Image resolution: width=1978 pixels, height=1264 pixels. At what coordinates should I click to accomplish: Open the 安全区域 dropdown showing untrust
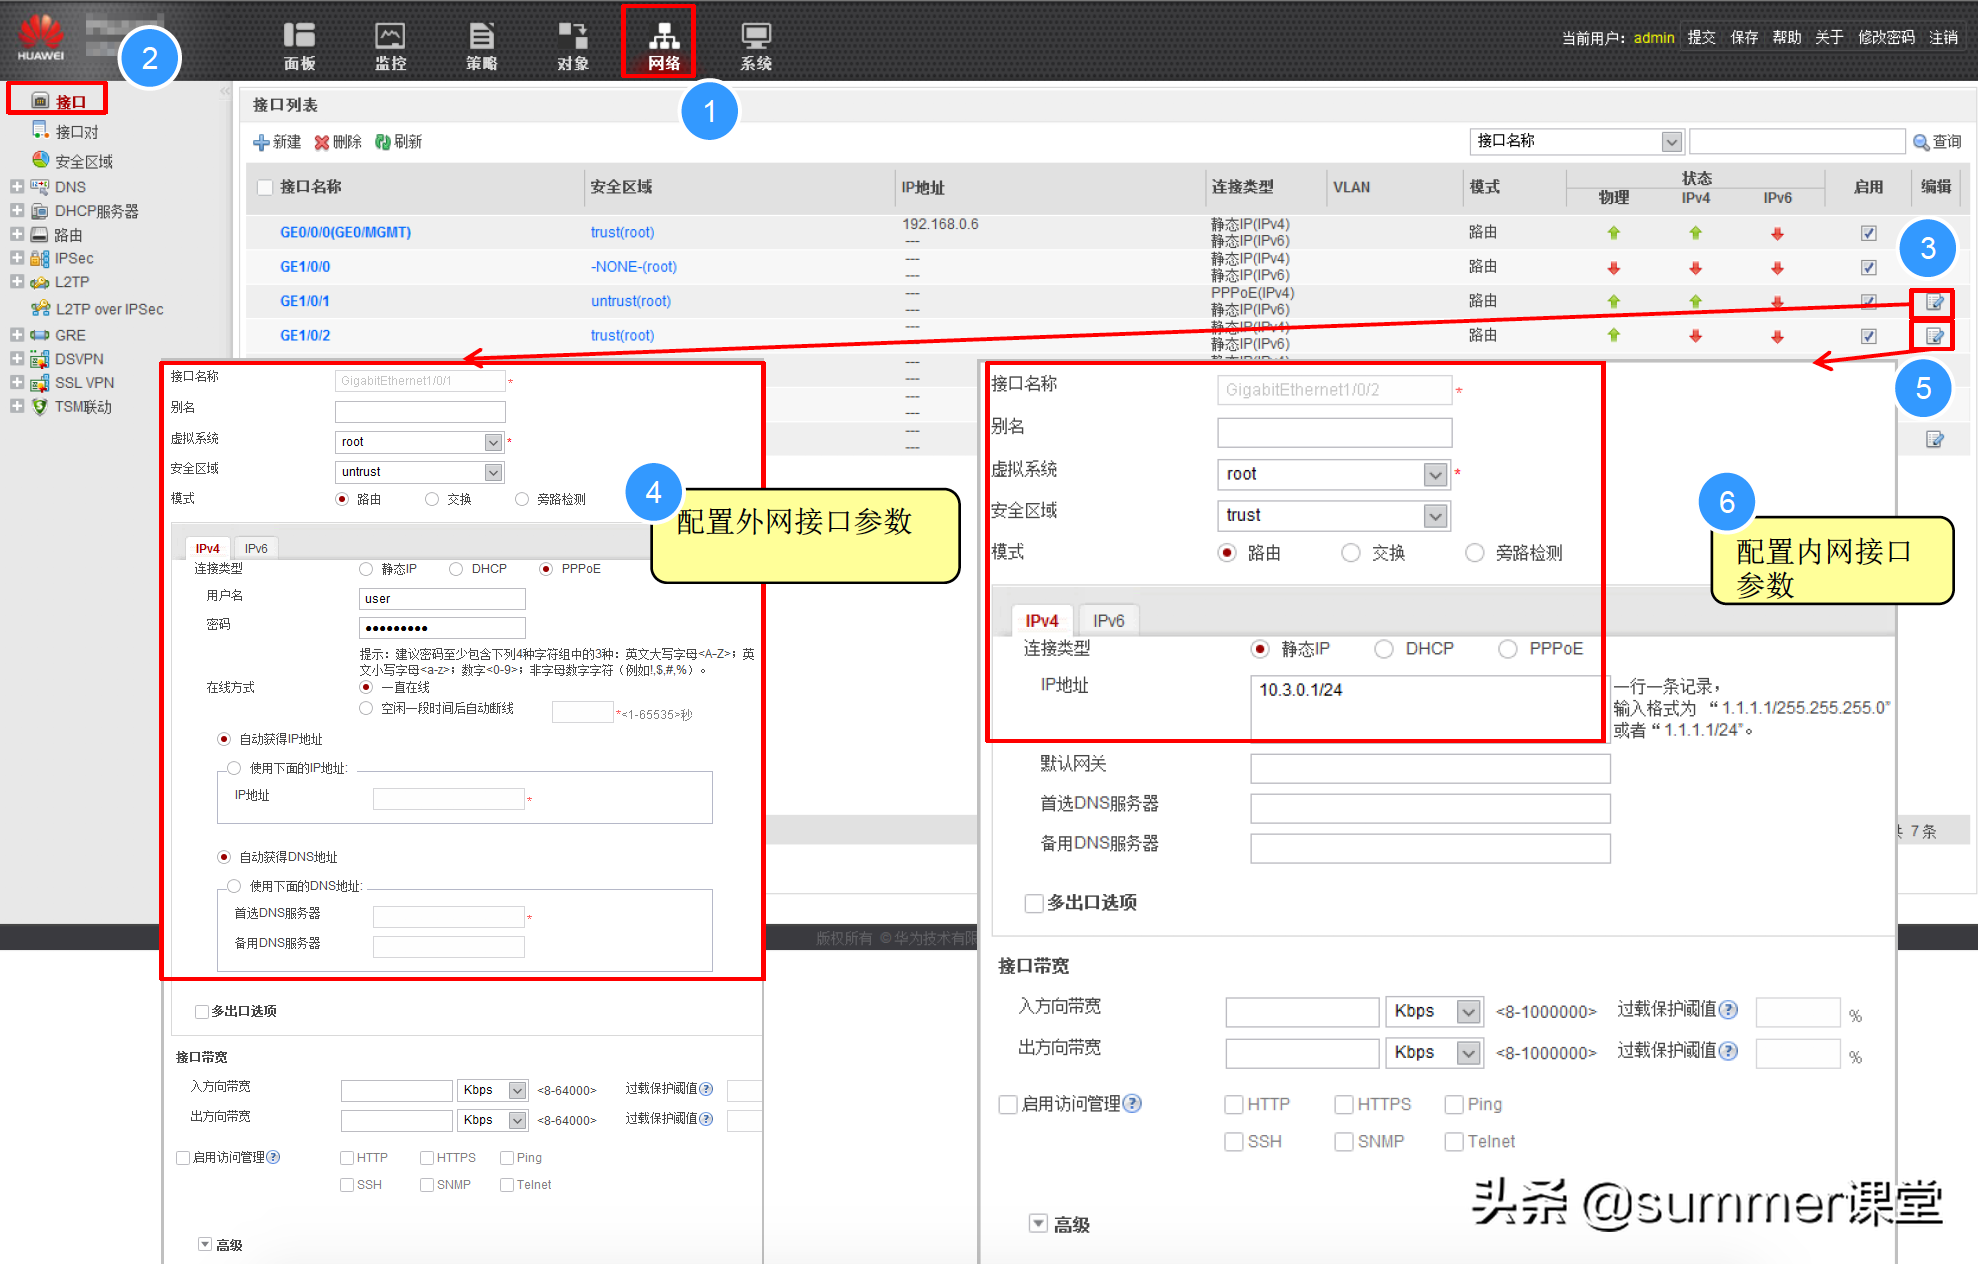pos(492,471)
